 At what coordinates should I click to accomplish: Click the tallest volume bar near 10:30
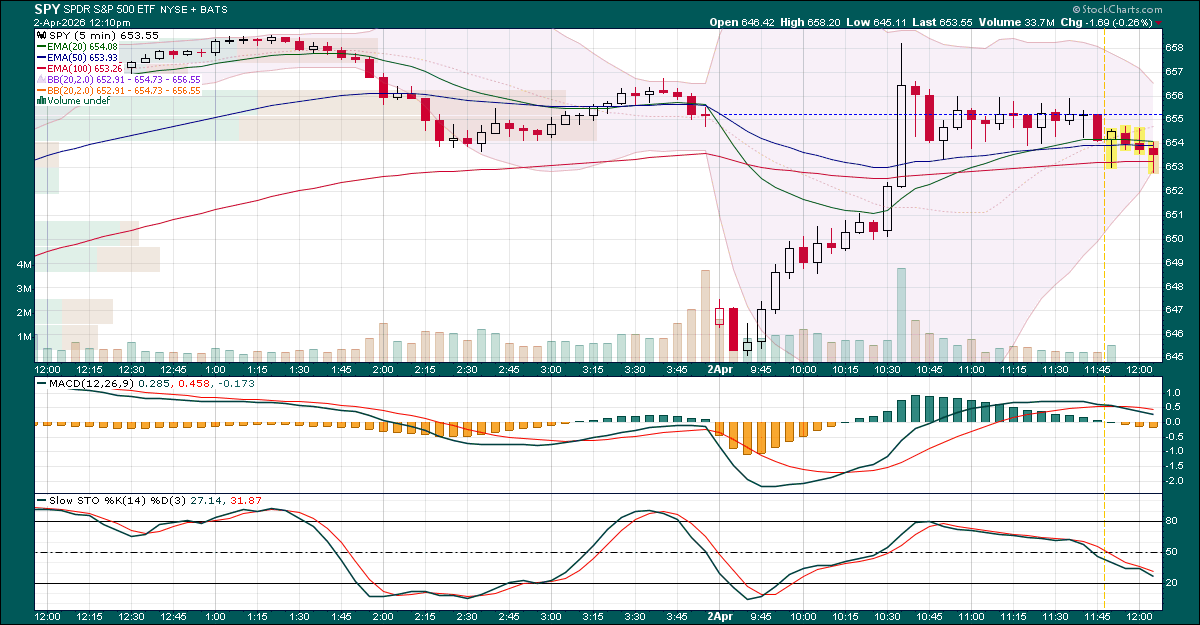pos(901,314)
